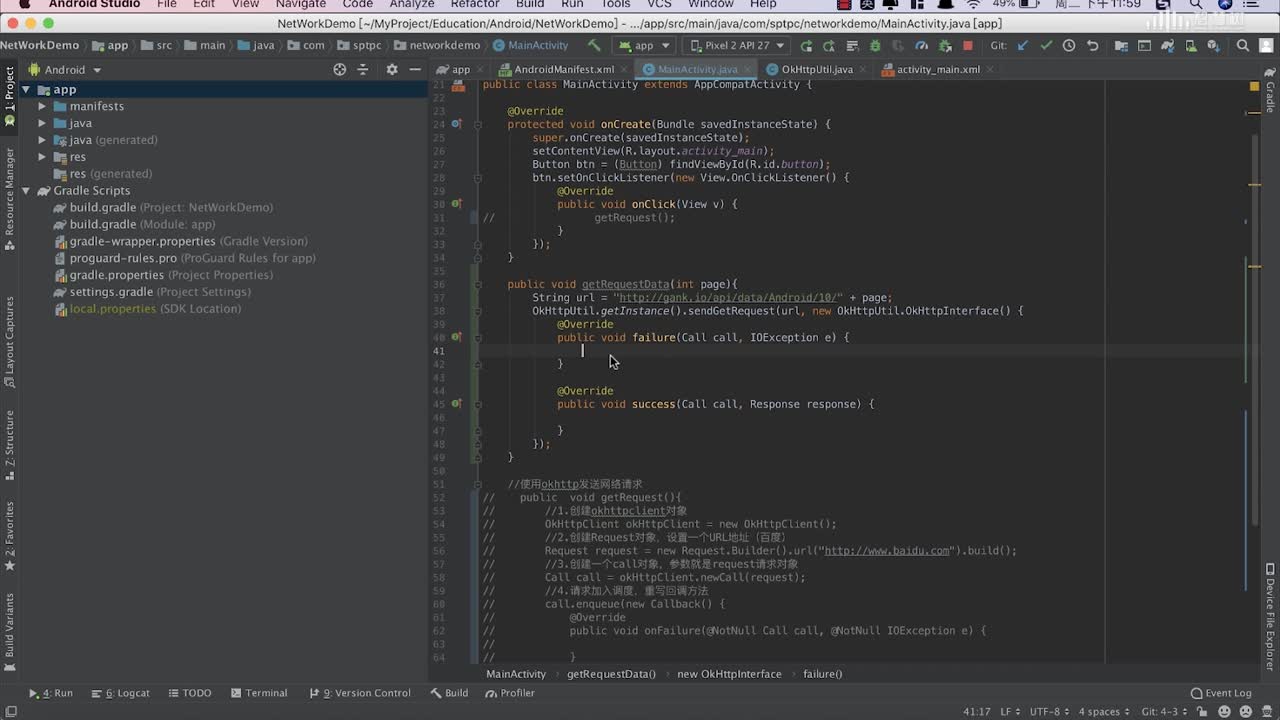Toggle the Layout Captures side tab
The height and width of the screenshot is (720, 1280).
tap(10, 342)
